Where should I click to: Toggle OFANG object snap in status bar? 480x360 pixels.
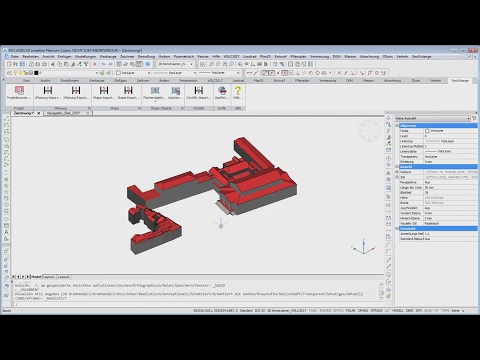pyautogui.click(x=363, y=310)
